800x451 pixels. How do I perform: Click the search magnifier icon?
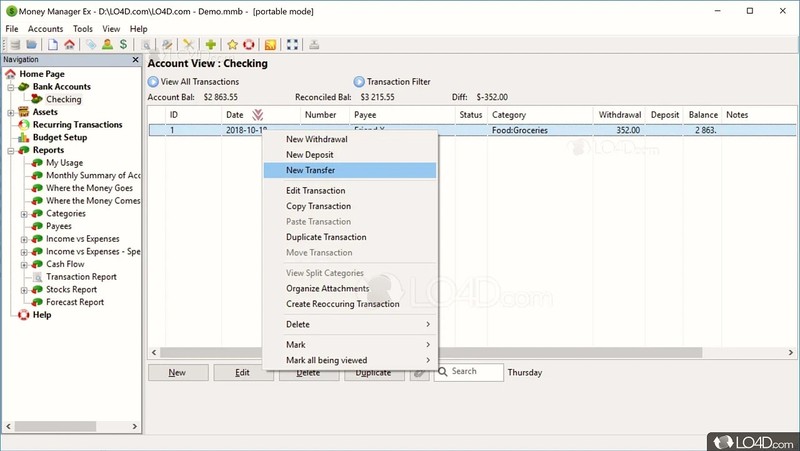(443, 372)
